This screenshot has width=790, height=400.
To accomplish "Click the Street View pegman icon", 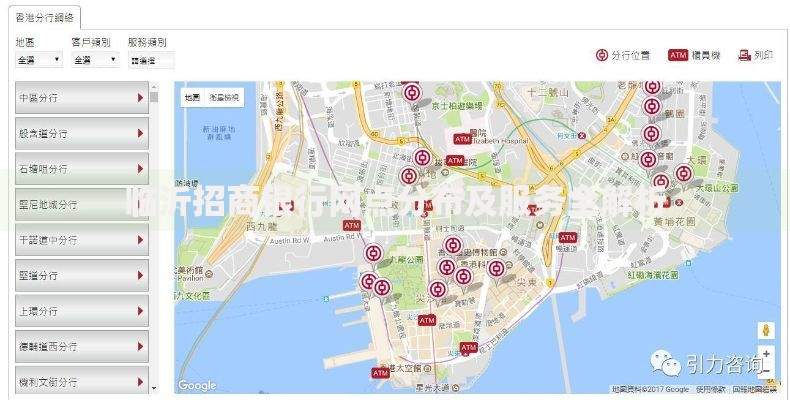I will [x=766, y=331].
